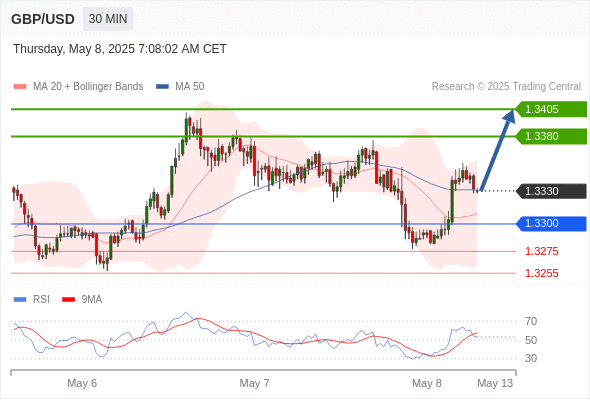Click the MA 20 + Bollinger Bands legend swatch
590x400 pixels.
coord(20,87)
